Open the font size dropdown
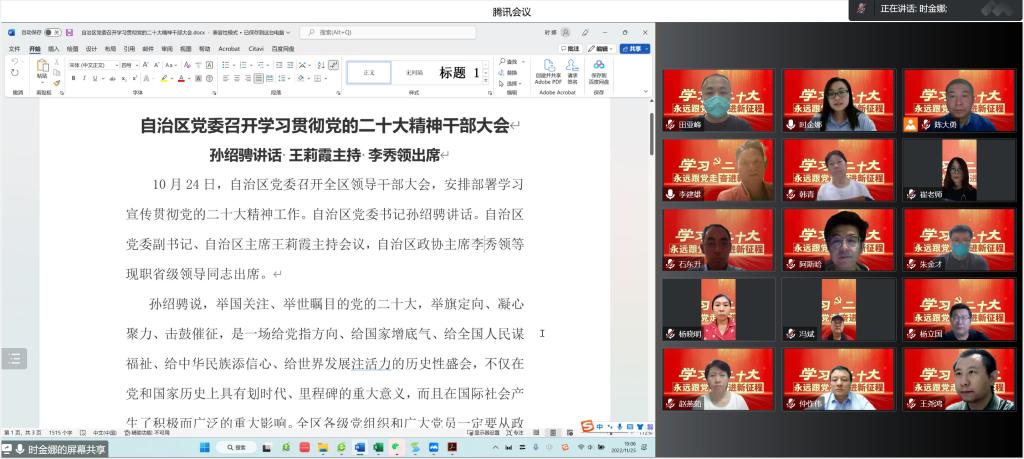This screenshot has width=1024, height=459. coord(138,65)
